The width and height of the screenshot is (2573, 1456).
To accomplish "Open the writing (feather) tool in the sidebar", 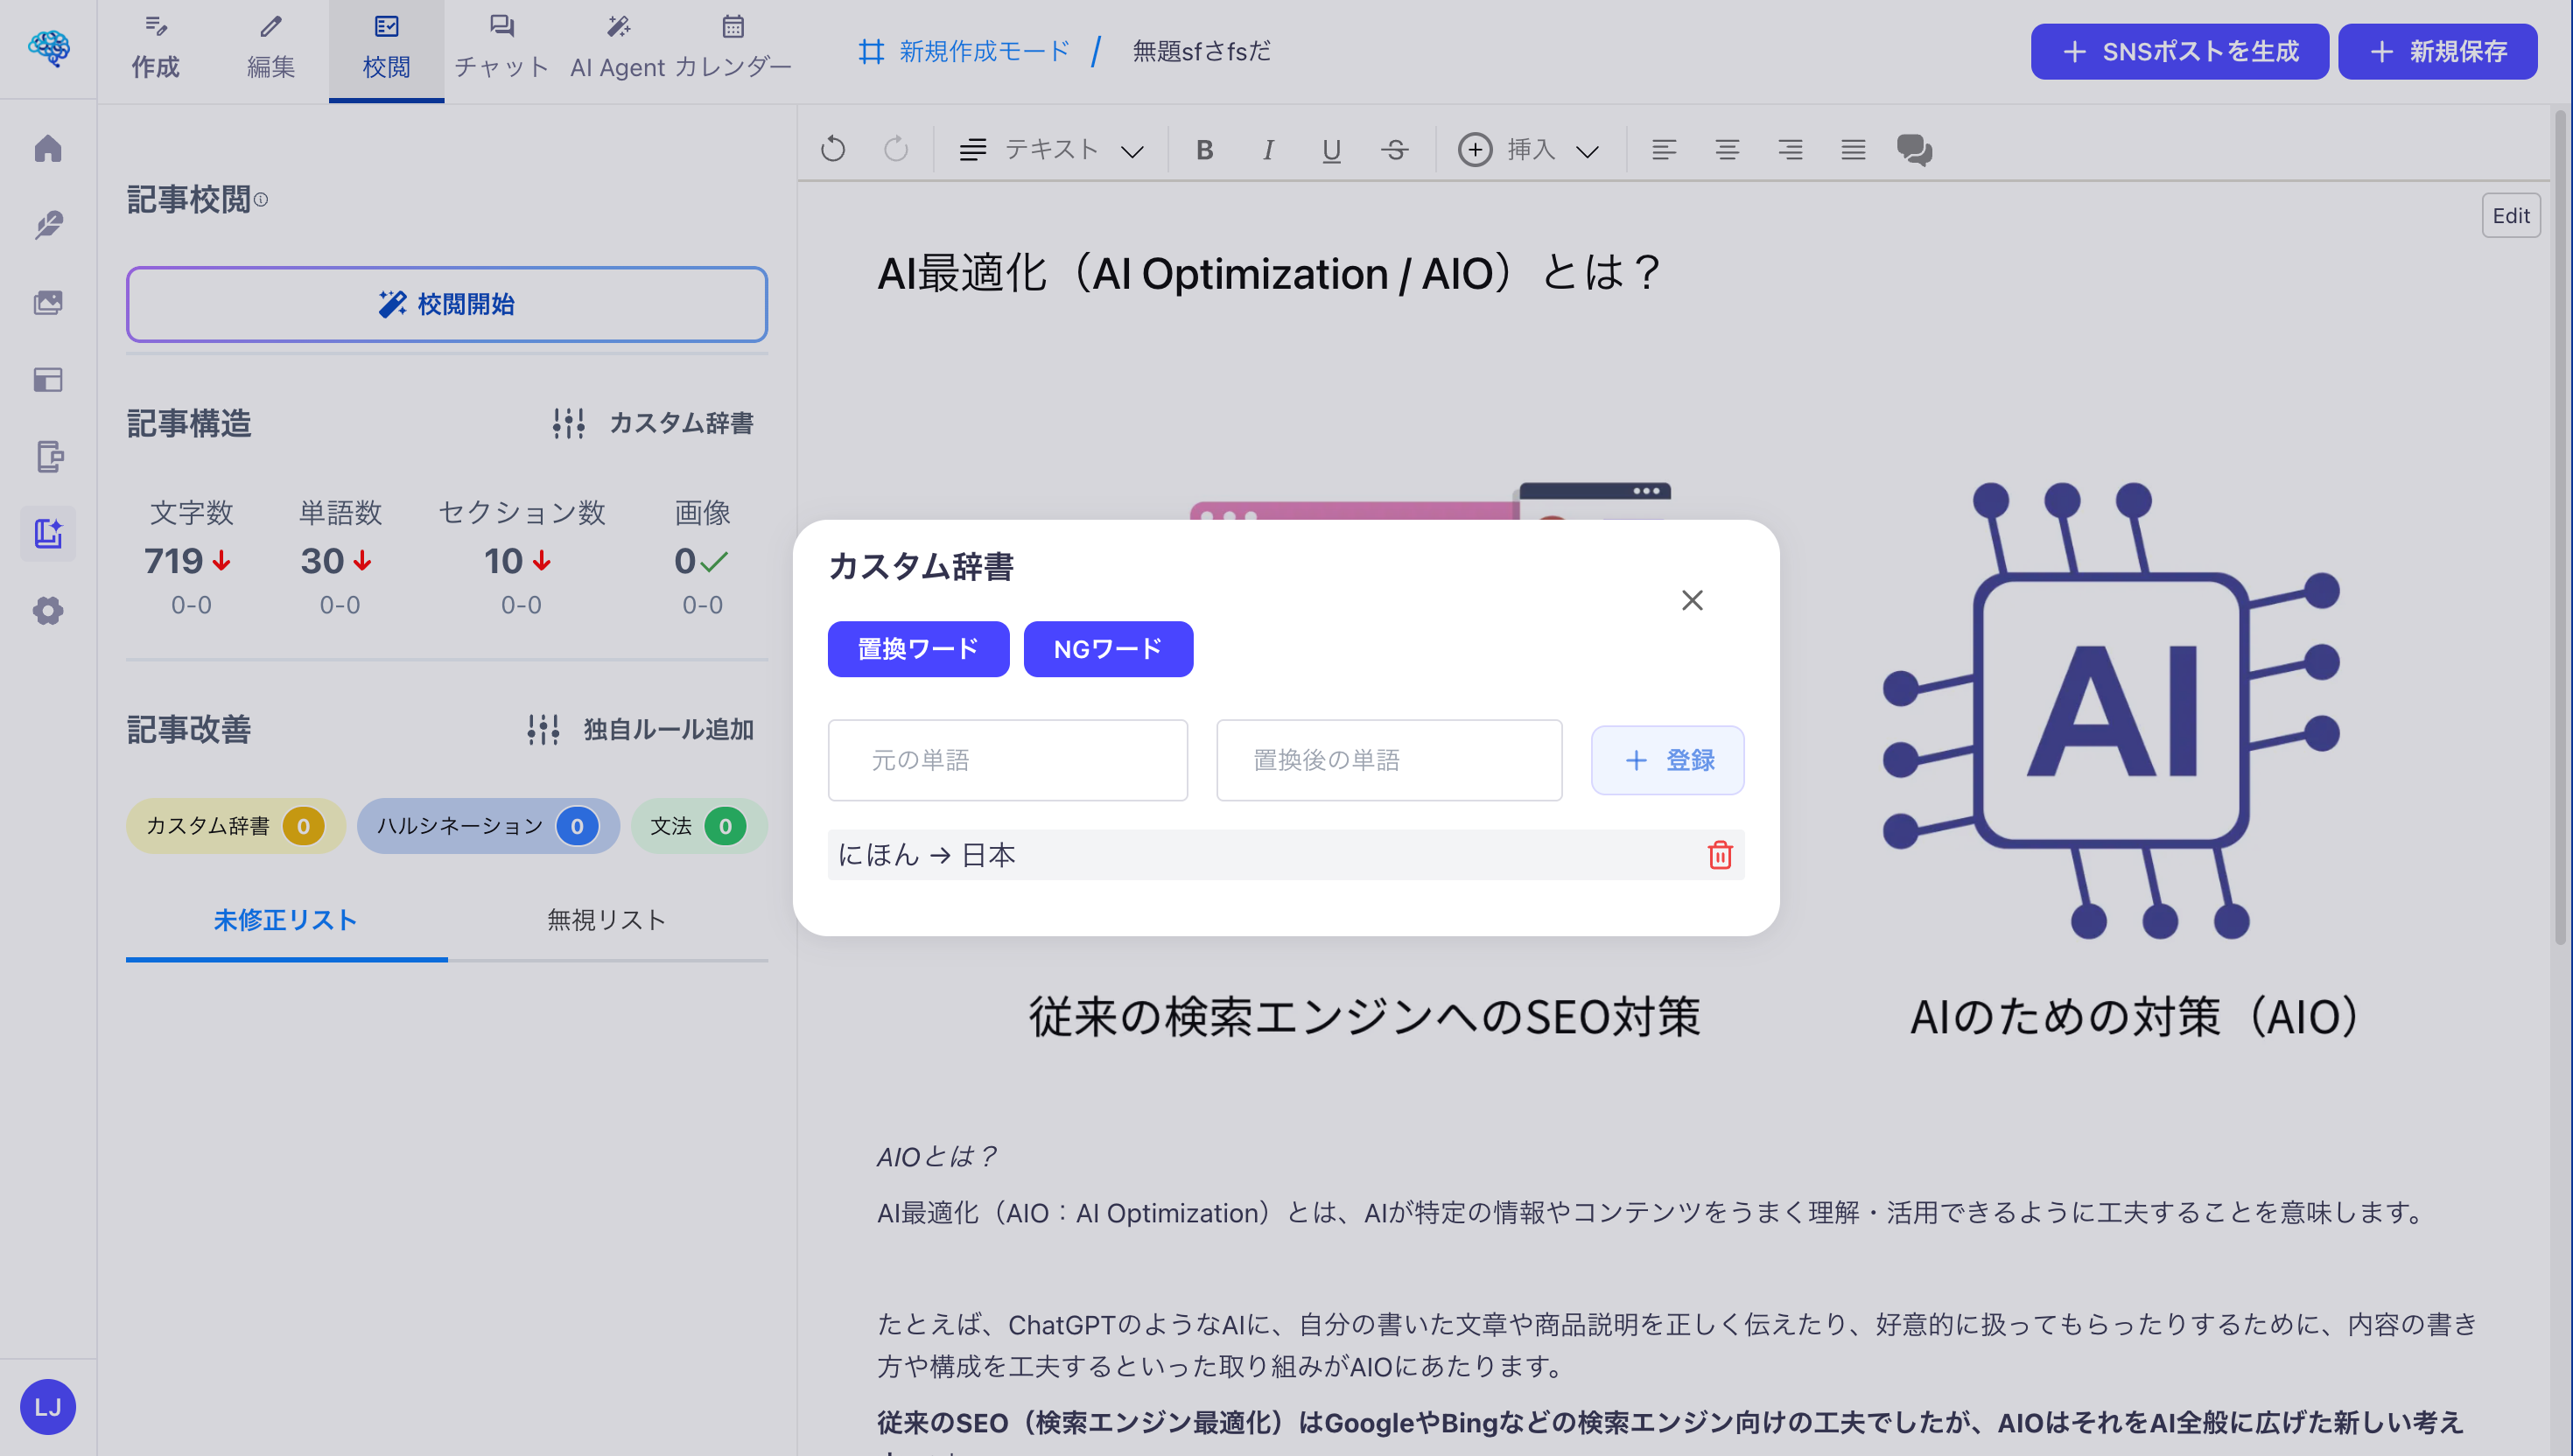I will click(47, 224).
